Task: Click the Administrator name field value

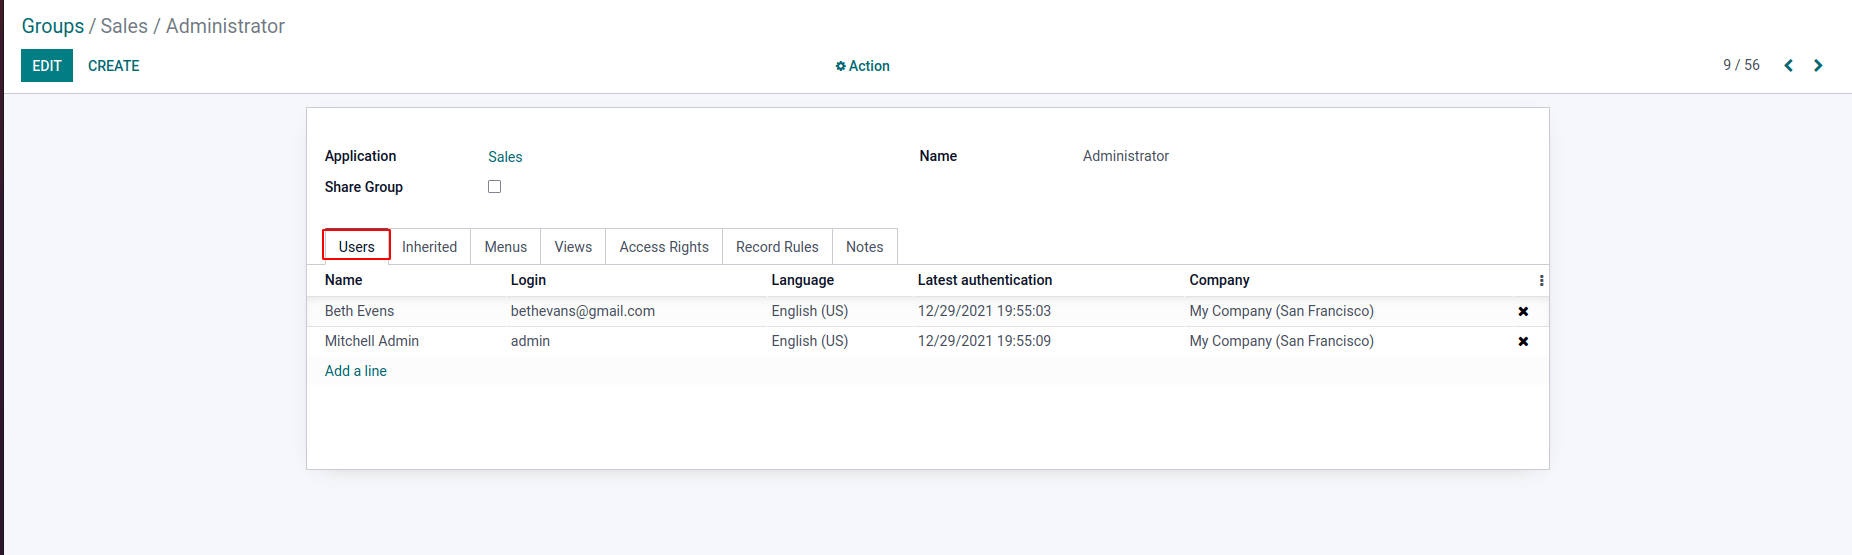Action: [1126, 156]
